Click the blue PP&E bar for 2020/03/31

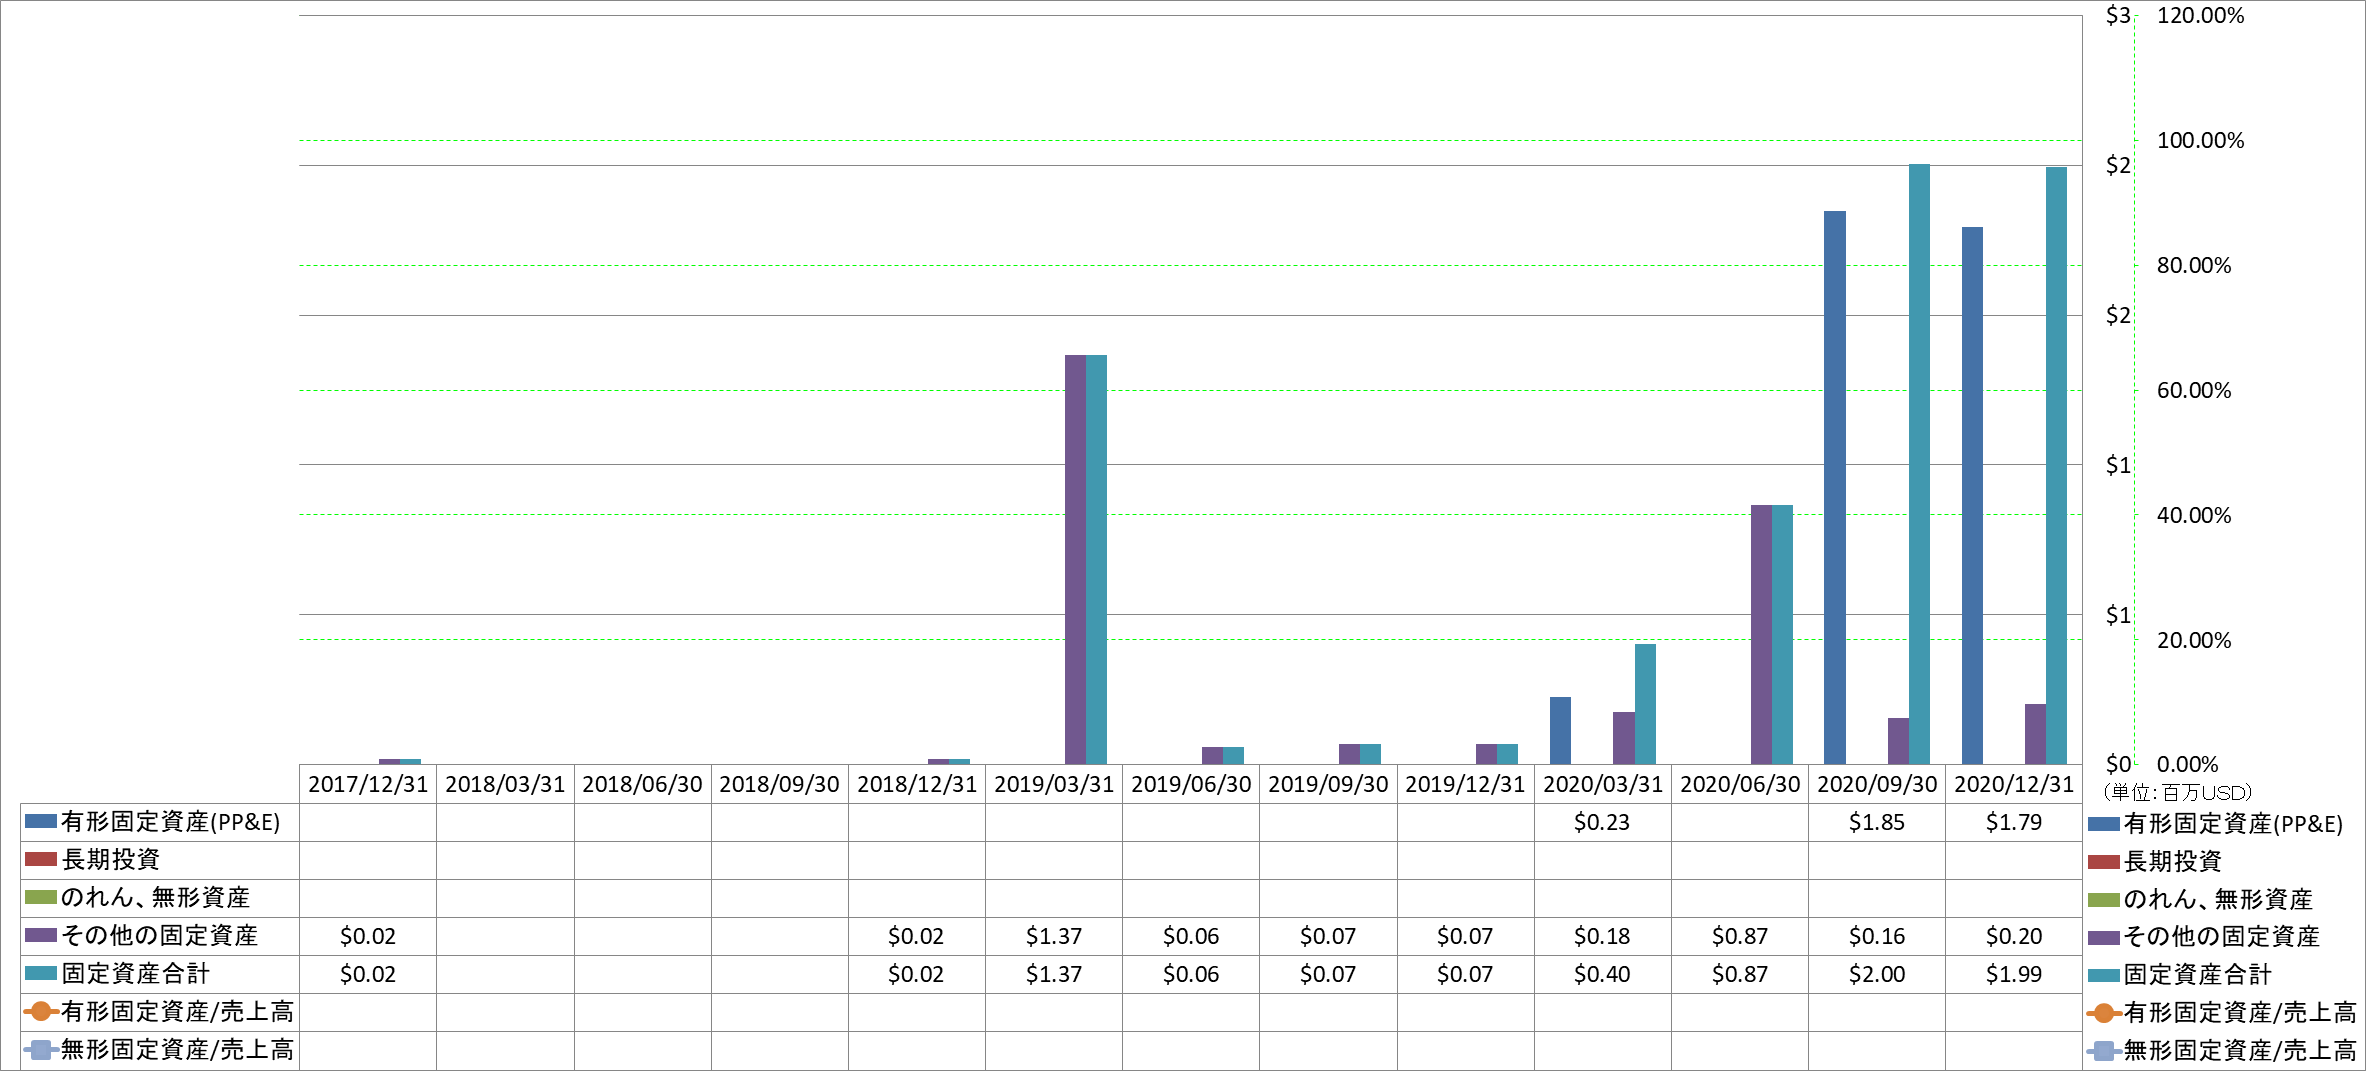[1560, 731]
